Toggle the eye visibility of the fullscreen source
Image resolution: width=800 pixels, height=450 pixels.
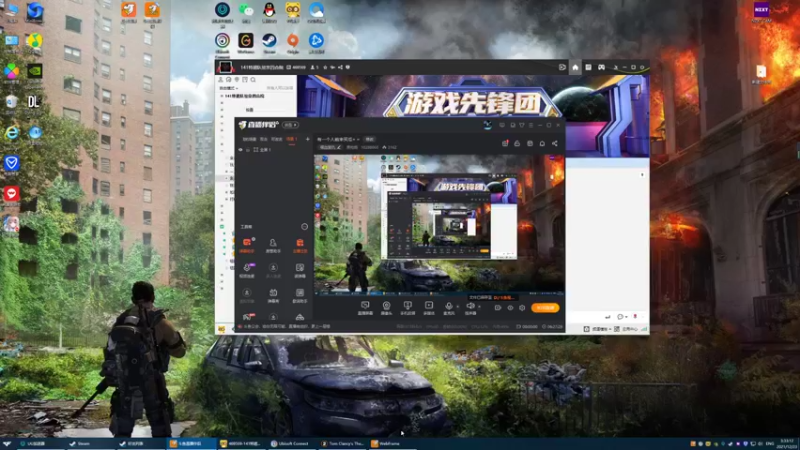[x=240, y=150]
